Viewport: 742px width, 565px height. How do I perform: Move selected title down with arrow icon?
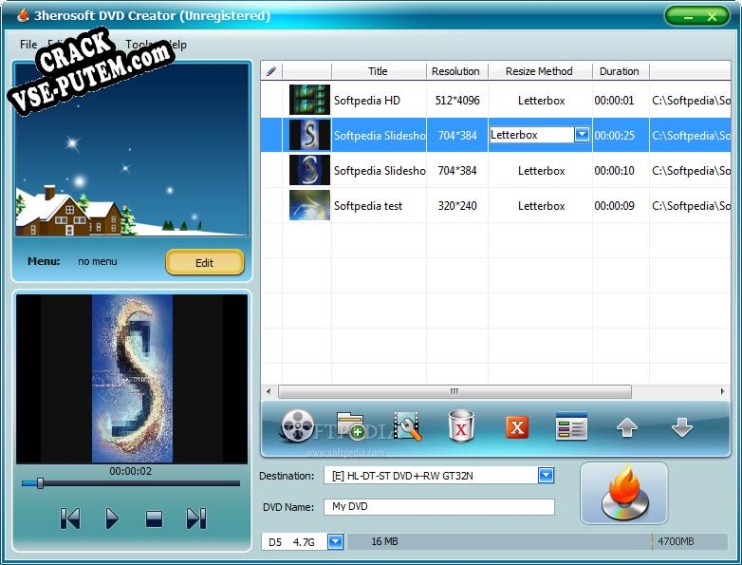coord(682,428)
